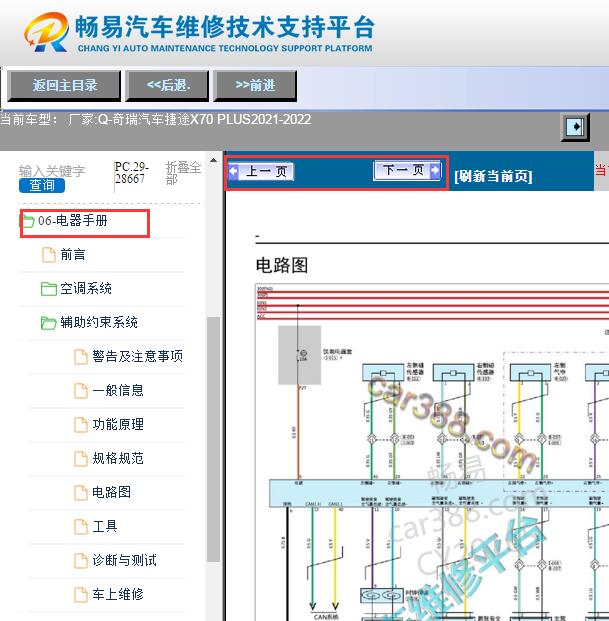
Task: Collapse the 辅助约束系统 folder icon
Action: point(49,323)
